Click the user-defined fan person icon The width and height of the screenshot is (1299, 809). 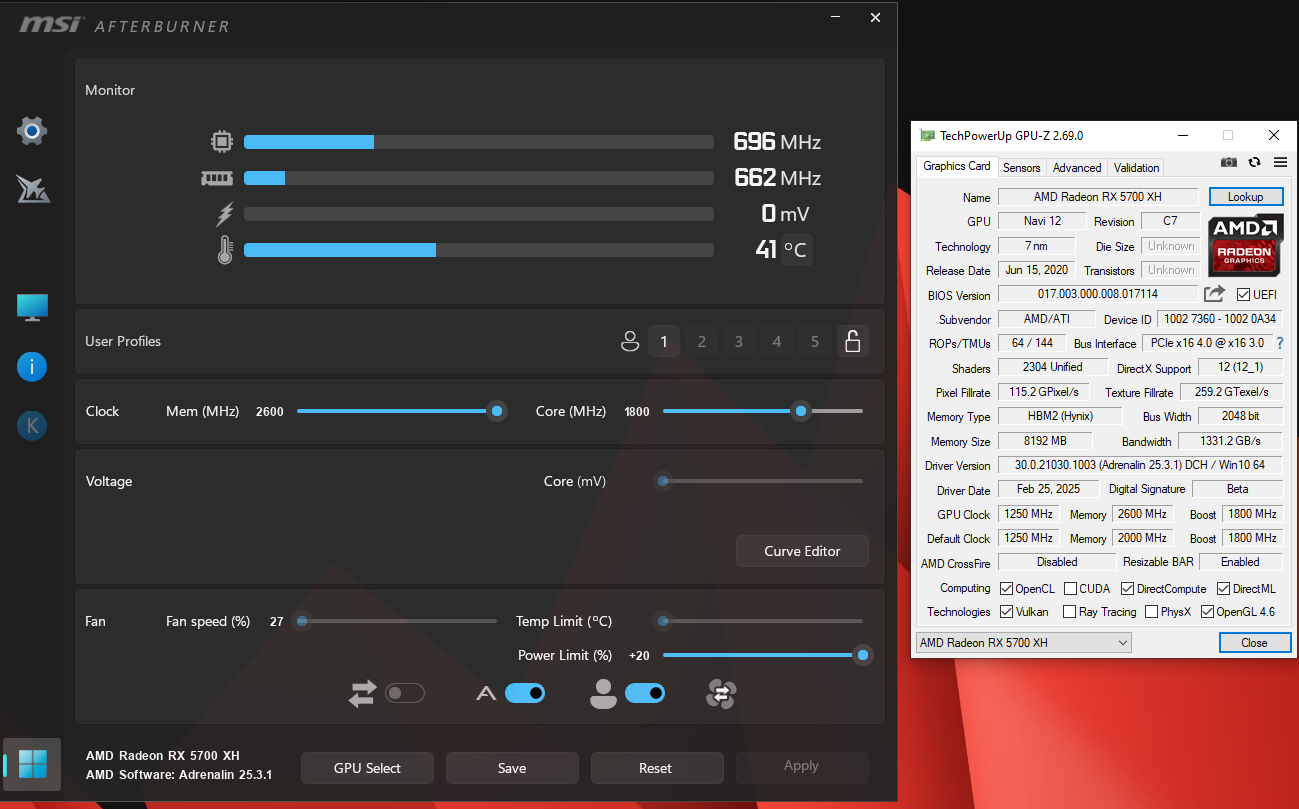coord(603,694)
